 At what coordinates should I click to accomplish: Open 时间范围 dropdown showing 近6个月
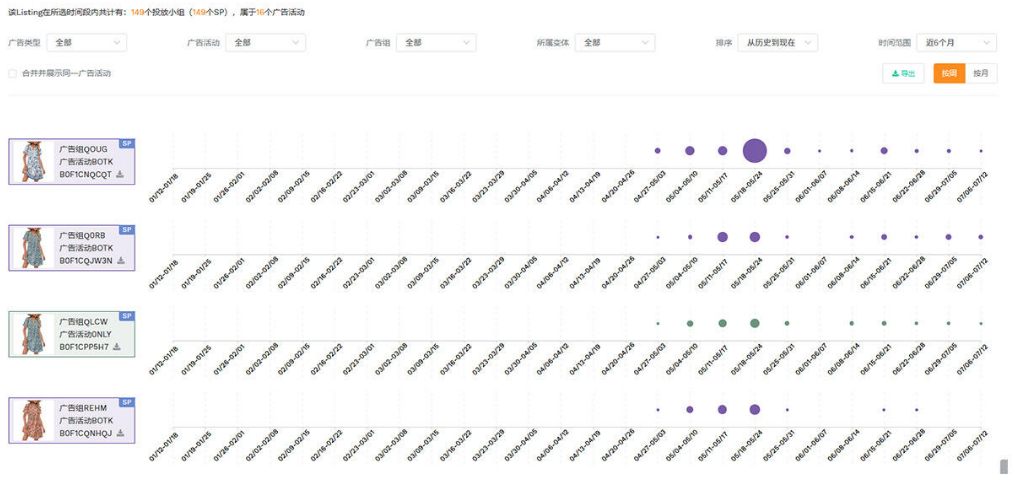coord(957,43)
